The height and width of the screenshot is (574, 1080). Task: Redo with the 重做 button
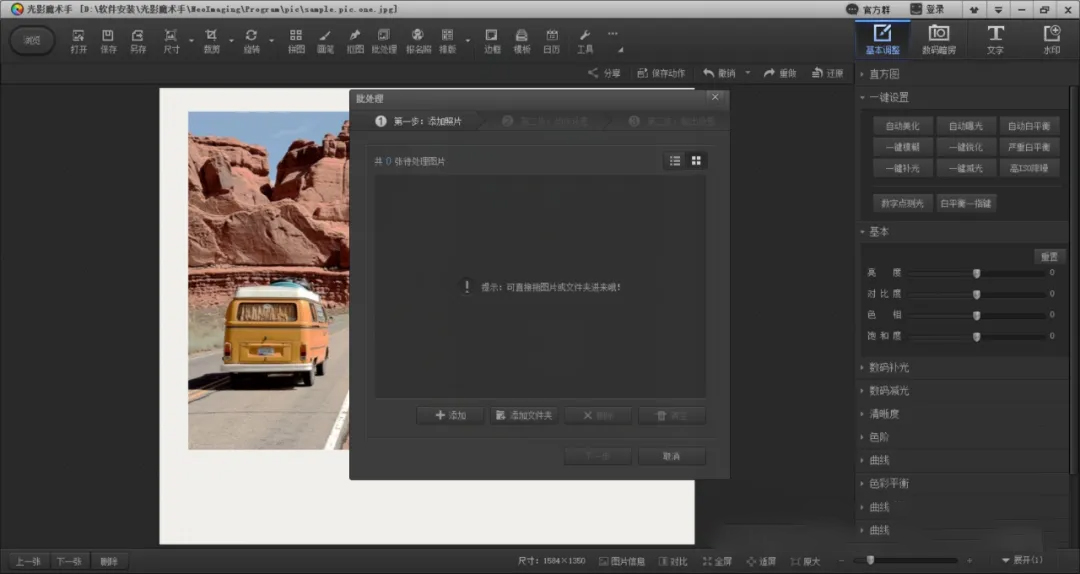[780, 73]
